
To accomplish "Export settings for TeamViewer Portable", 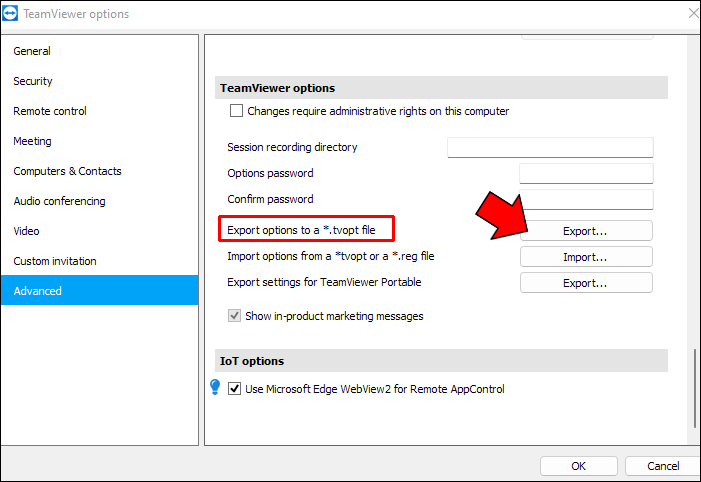I will pos(585,283).
